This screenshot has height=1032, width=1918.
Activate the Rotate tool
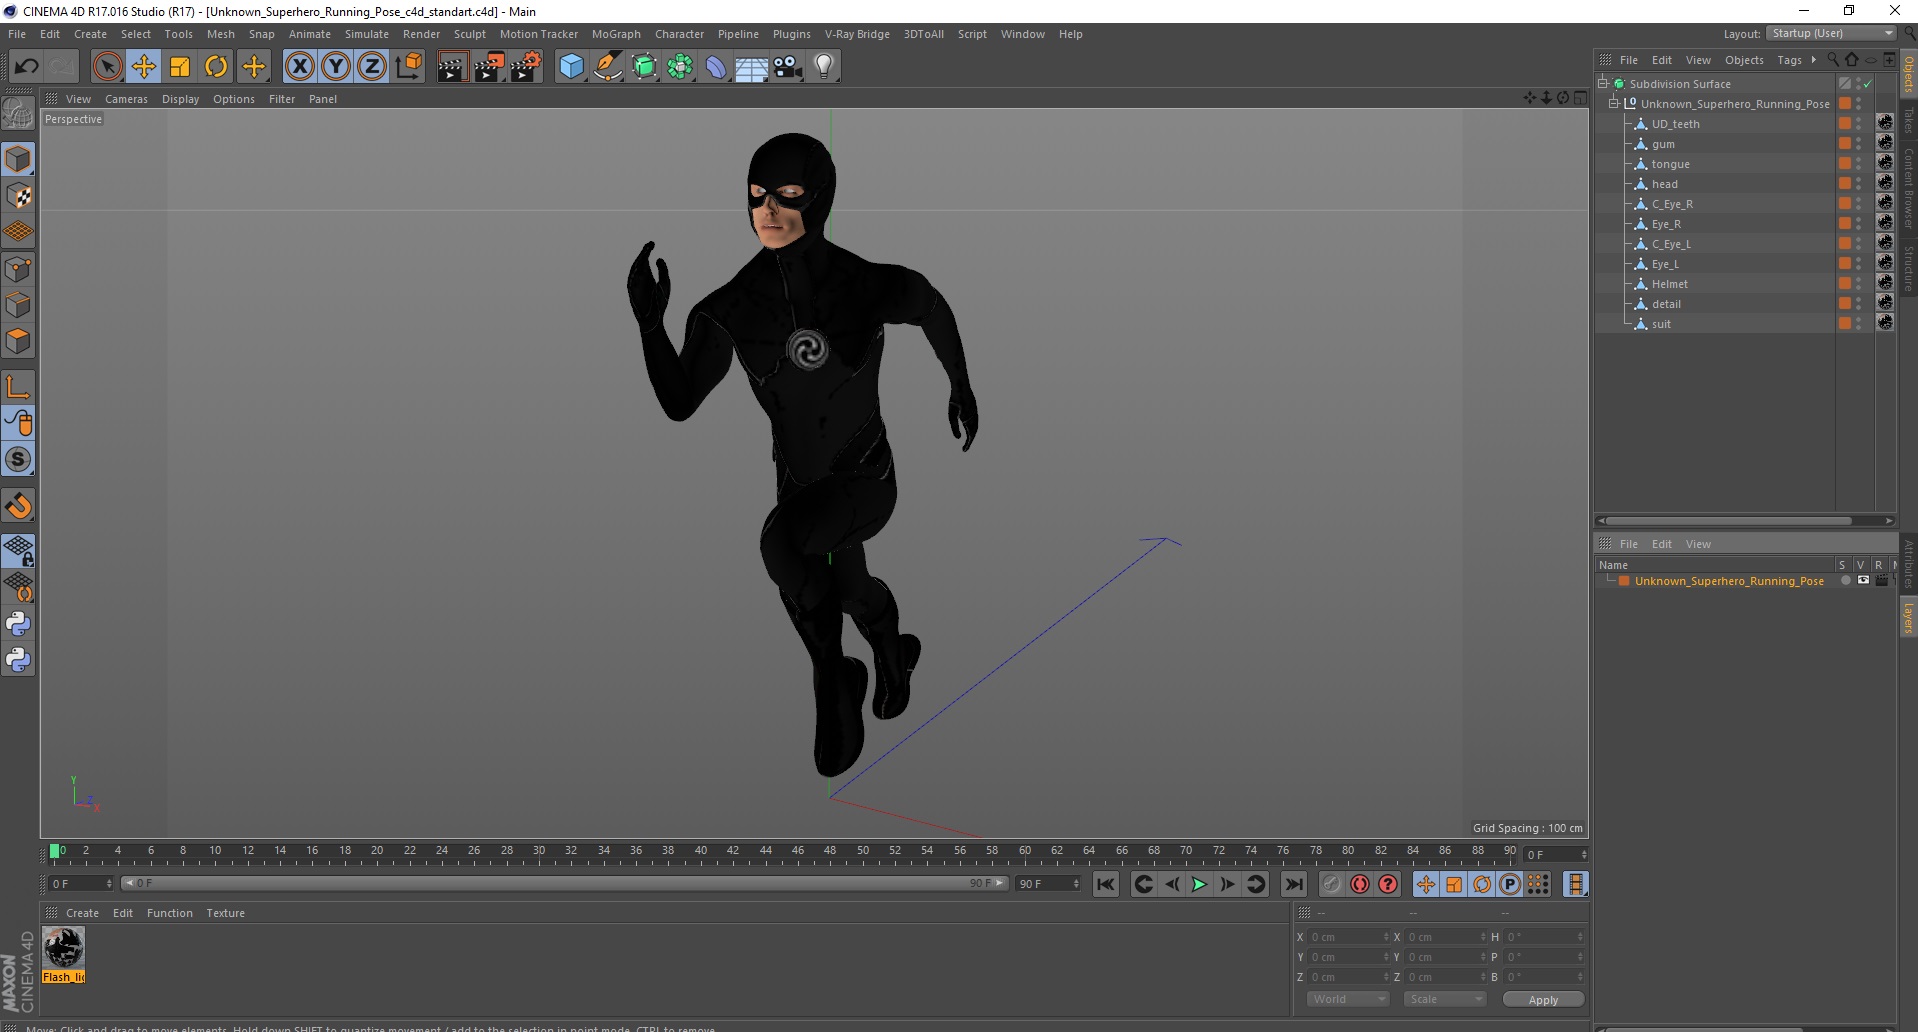pyautogui.click(x=216, y=67)
